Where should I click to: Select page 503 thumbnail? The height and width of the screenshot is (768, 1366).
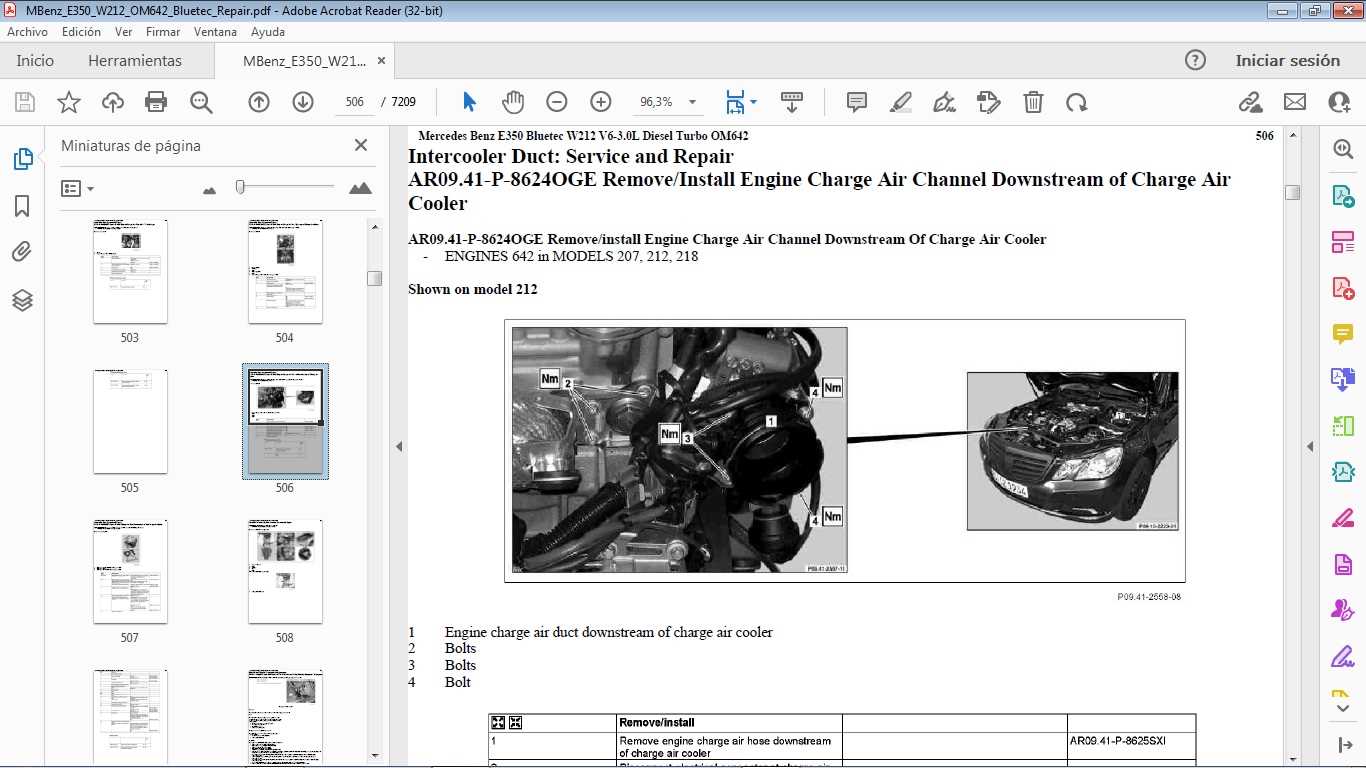click(130, 271)
